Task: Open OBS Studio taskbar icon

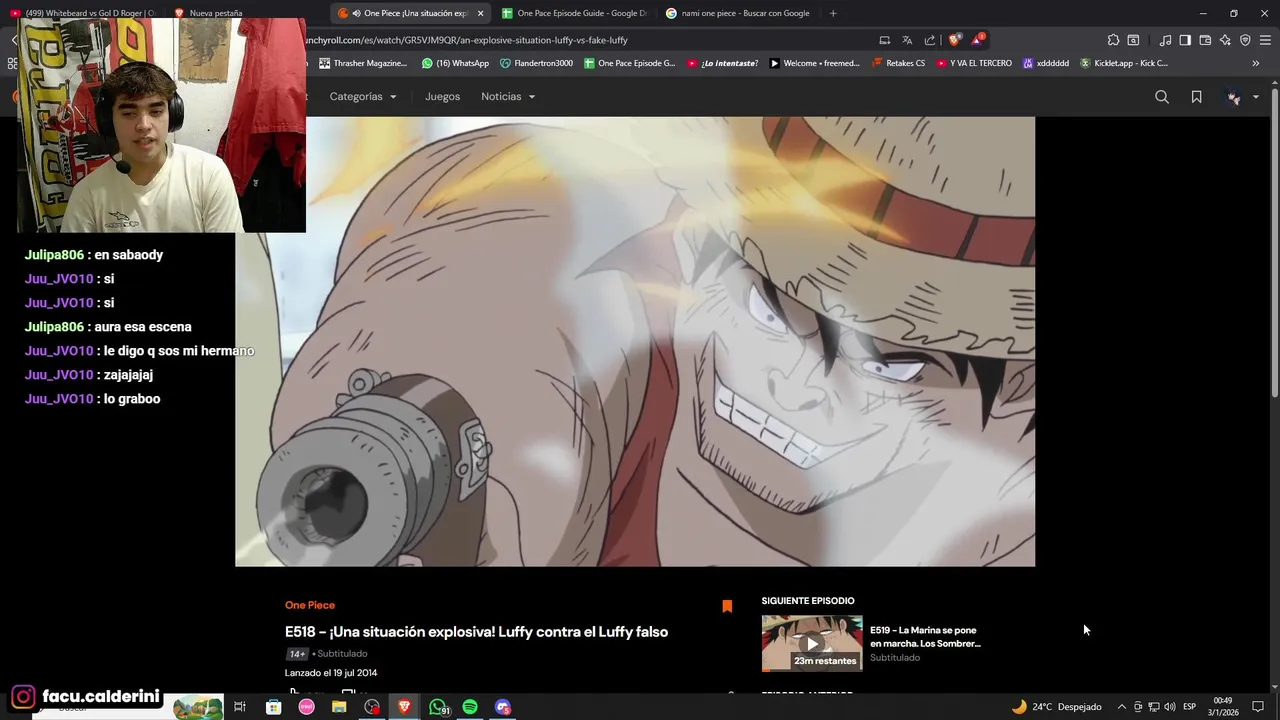Action: pos(372,707)
